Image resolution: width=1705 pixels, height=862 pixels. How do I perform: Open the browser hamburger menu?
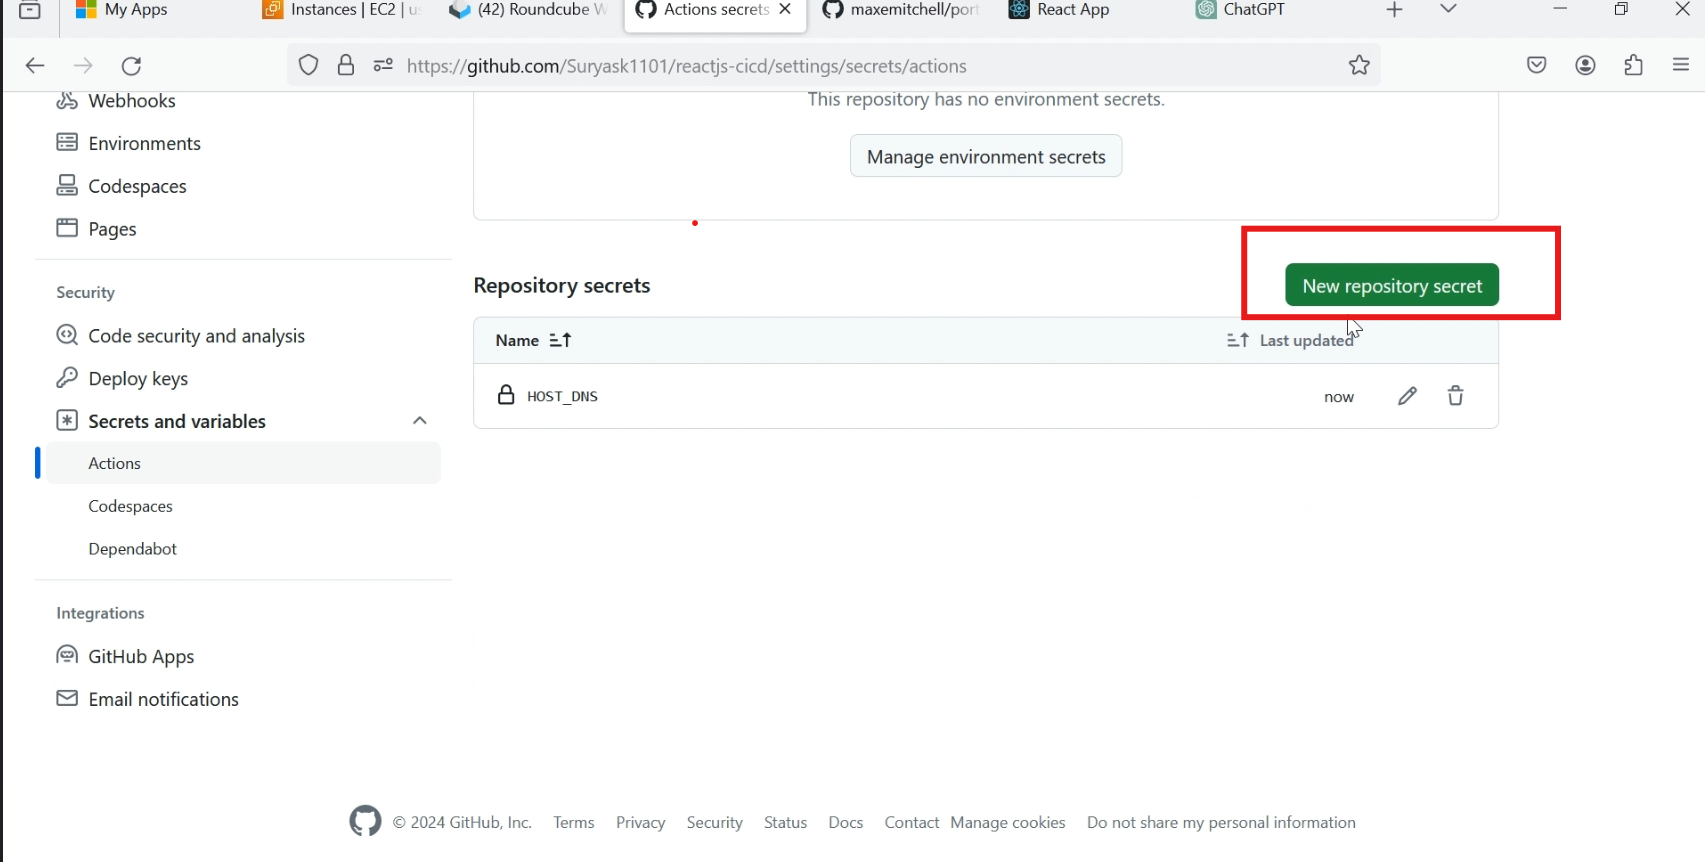point(1681,66)
